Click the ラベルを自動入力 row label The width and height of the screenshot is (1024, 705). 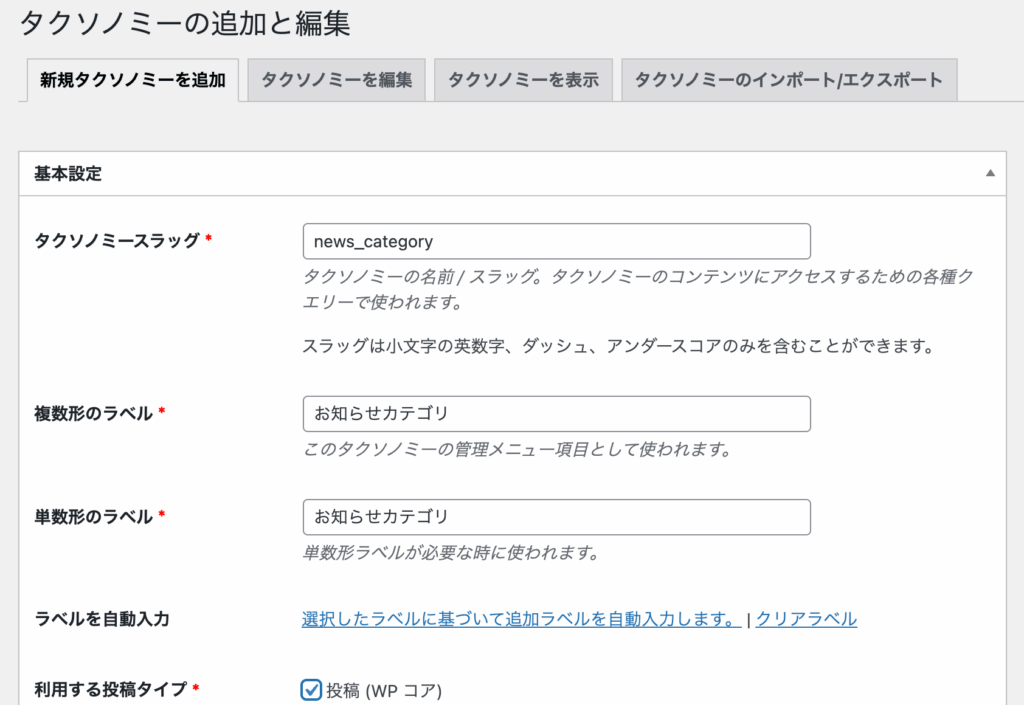pos(102,619)
